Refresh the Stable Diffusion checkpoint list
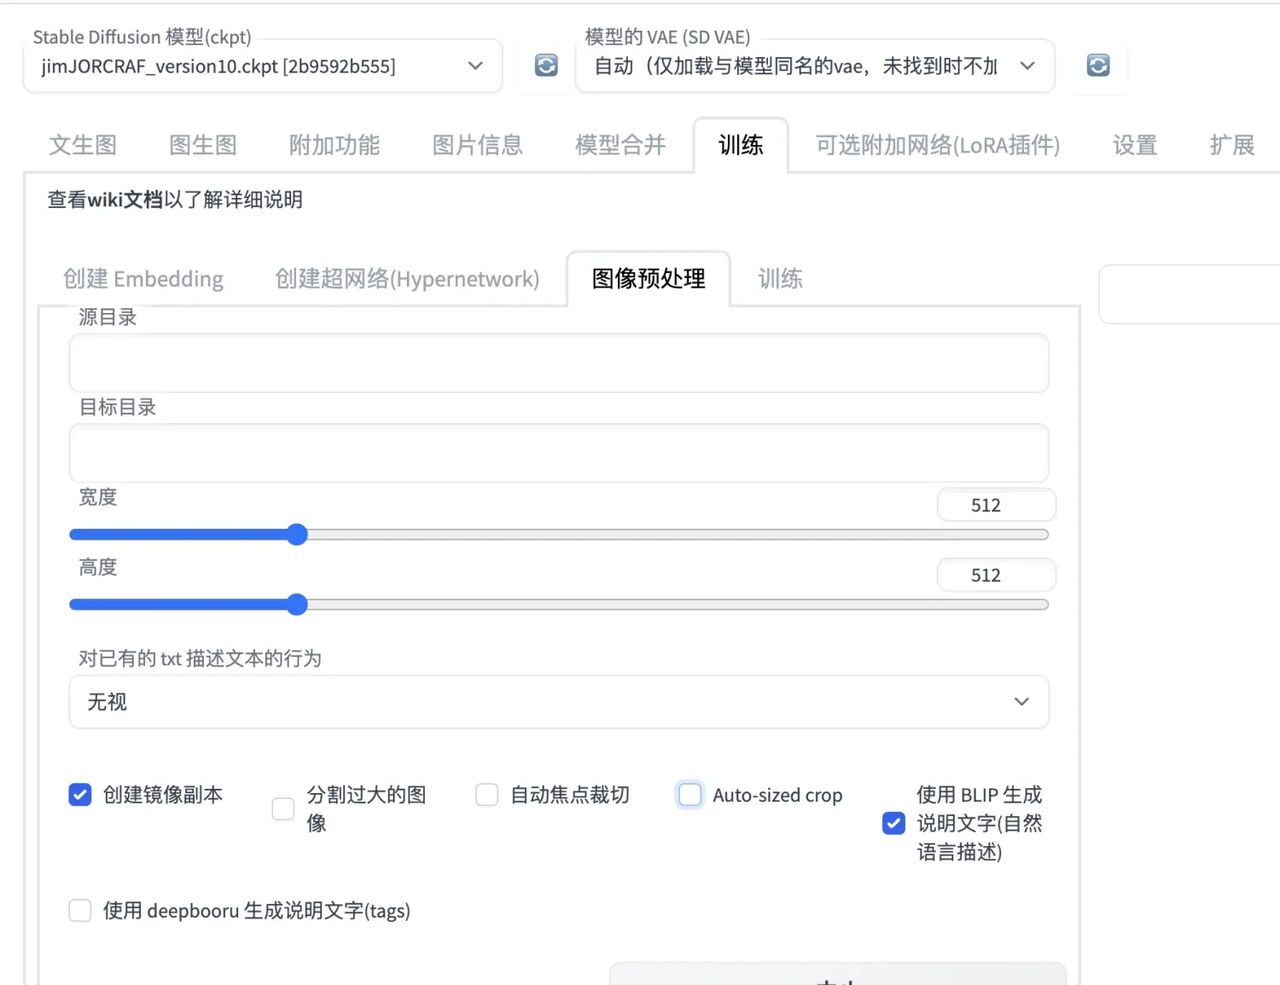 (x=545, y=65)
